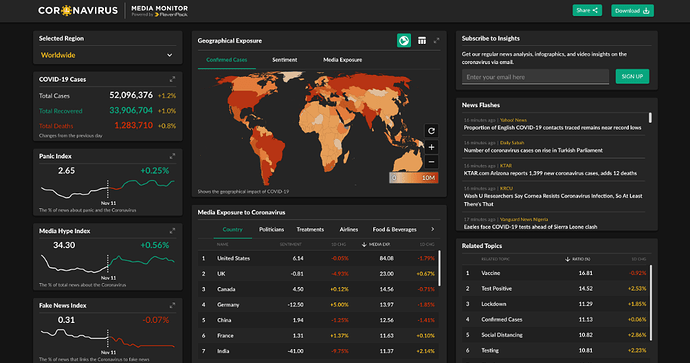Open the Politicians tab
The image size is (690, 363).
272,229
